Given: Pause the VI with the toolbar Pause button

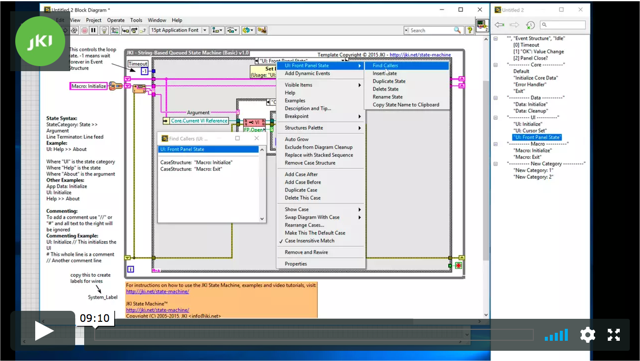Looking at the screenshot, I should (x=93, y=30).
